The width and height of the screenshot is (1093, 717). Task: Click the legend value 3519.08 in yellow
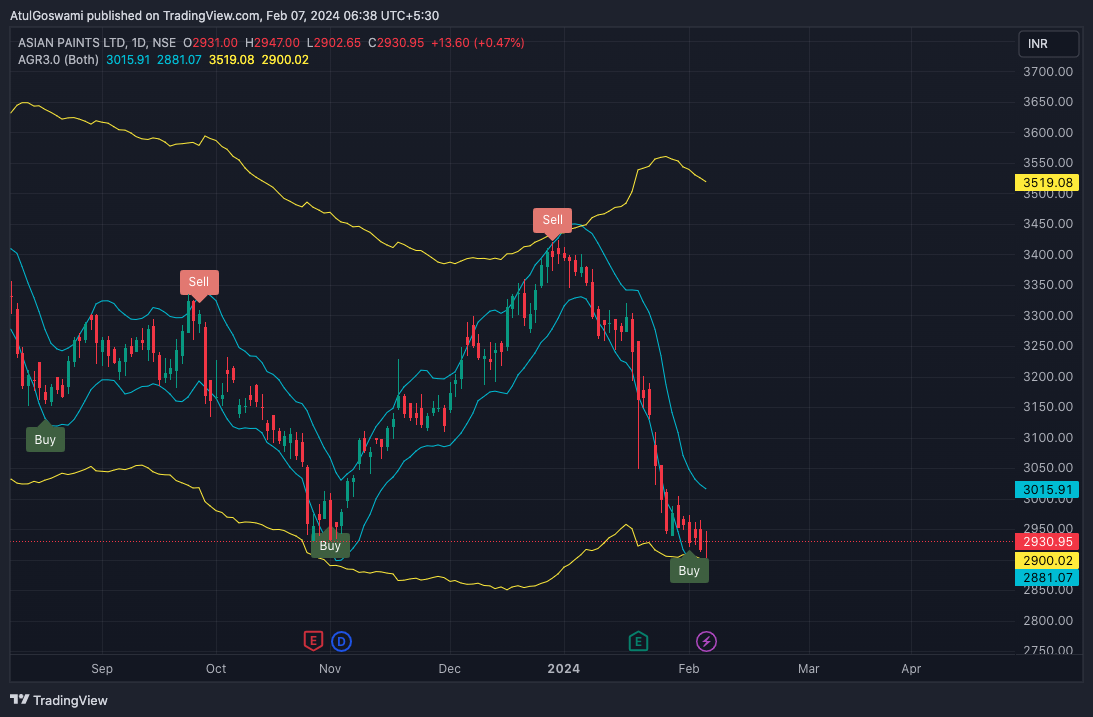point(231,60)
